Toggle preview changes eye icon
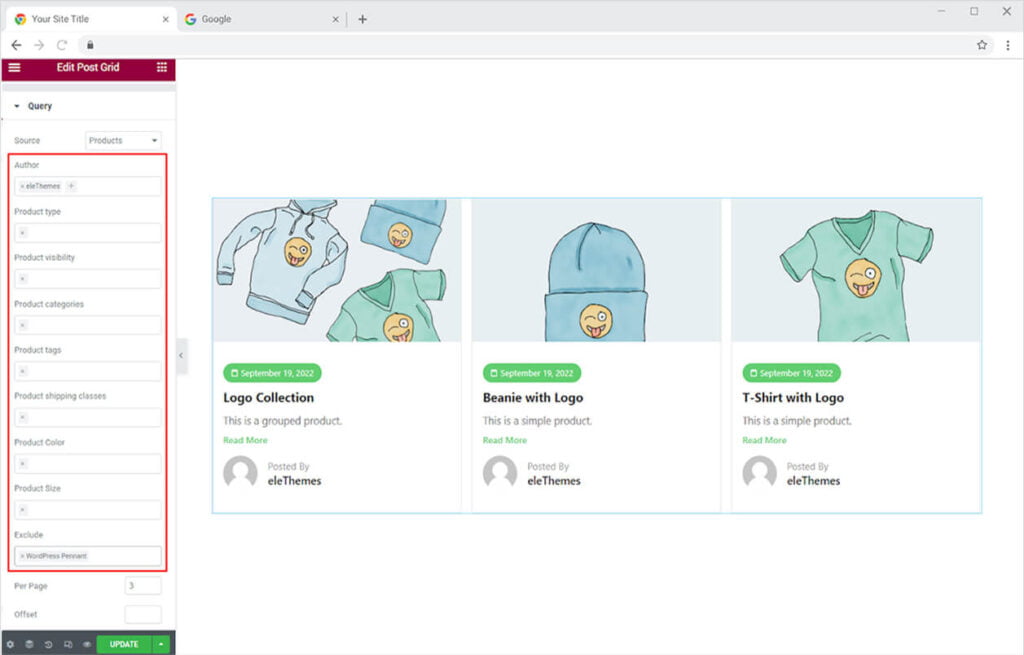Screen dimensions: 1024x655 [86, 645]
